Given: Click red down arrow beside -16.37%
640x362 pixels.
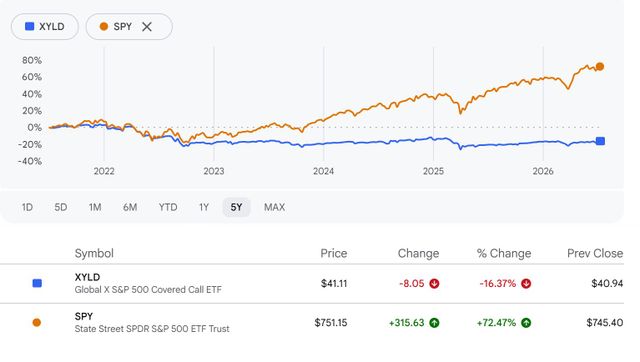Looking at the screenshot, I should [526, 283].
